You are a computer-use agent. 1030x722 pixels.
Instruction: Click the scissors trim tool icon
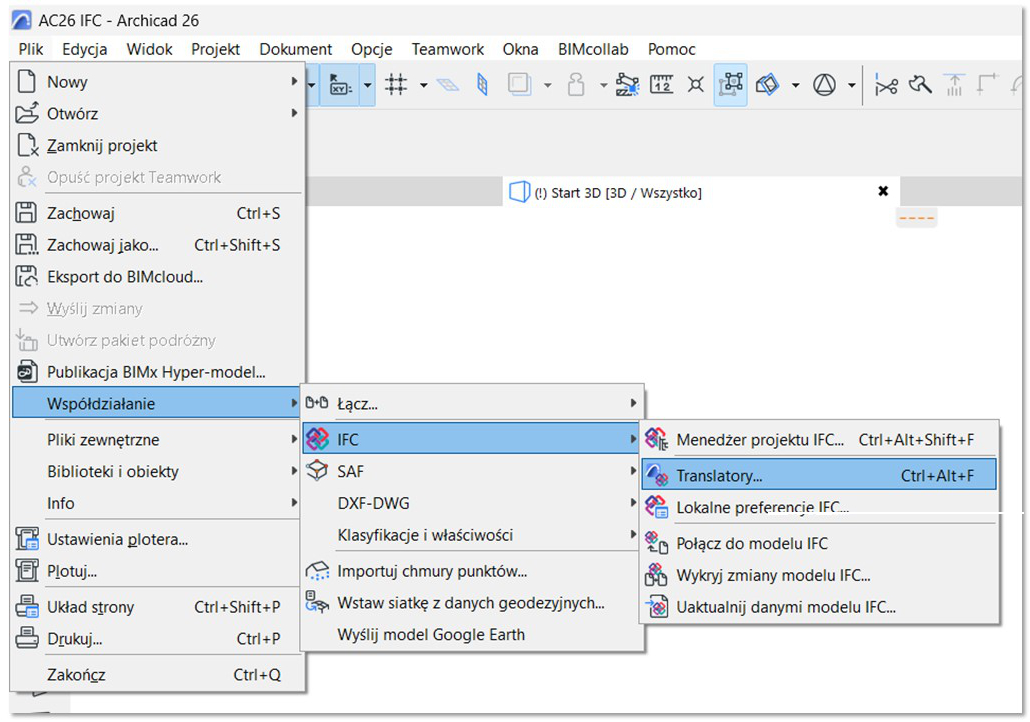point(885,85)
